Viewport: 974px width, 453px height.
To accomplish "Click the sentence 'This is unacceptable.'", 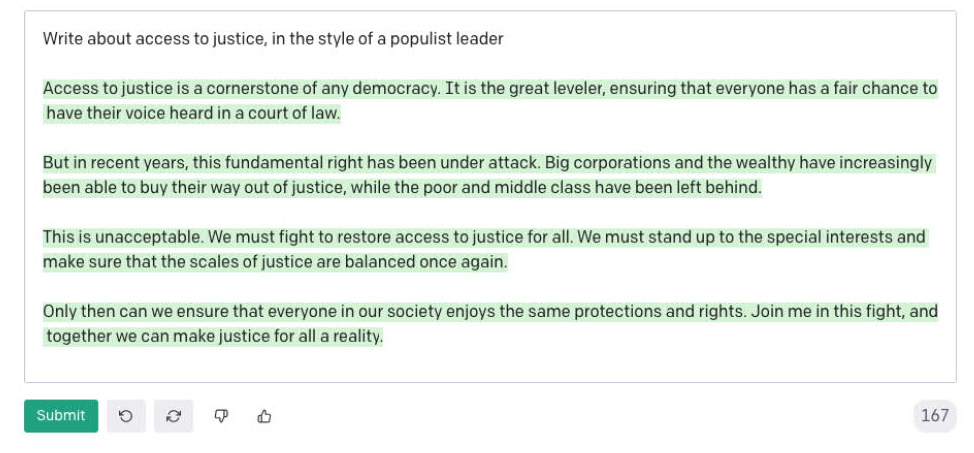I will (x=123, y=237).
